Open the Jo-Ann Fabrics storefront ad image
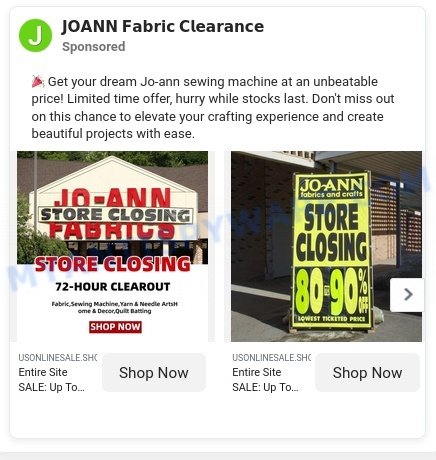This screenshot has width=436, height=460. (113, 246)
